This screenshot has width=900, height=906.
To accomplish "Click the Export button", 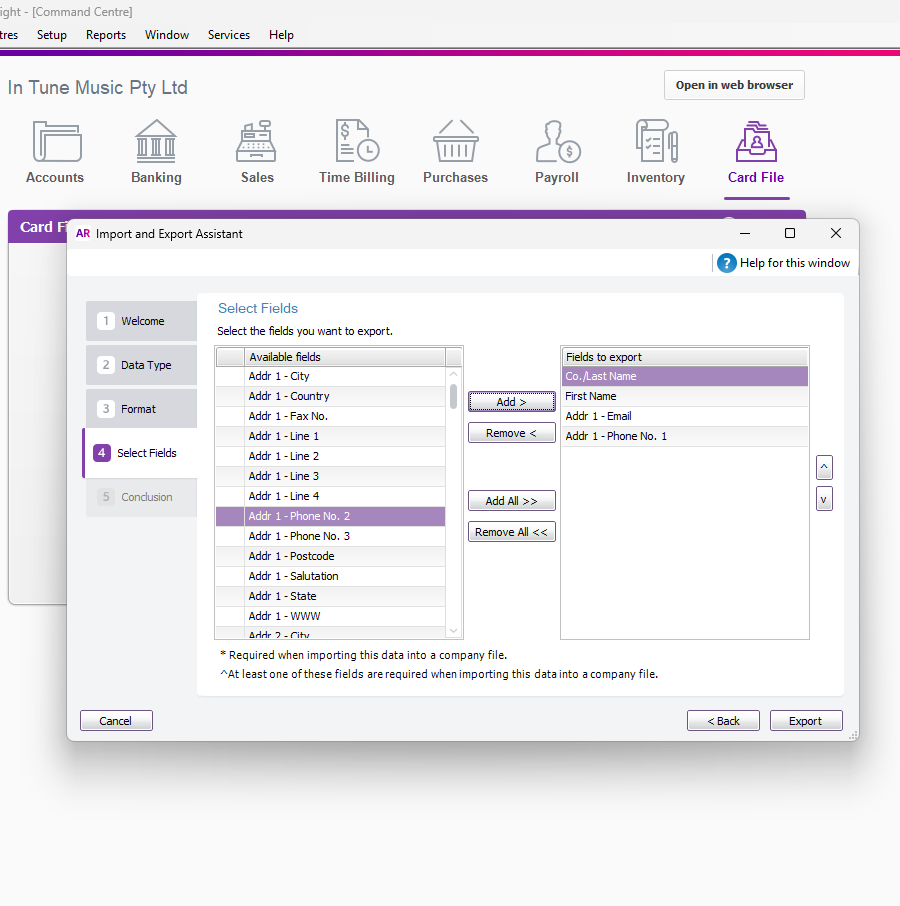I will click(x=806, y=720).
